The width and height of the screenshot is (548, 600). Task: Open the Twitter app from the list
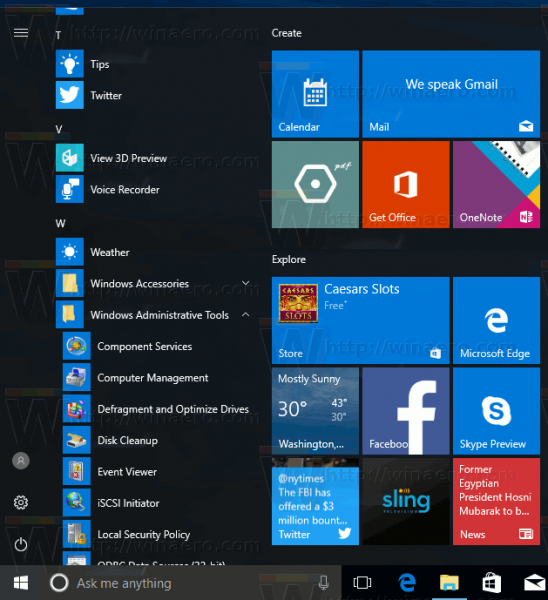153,95
